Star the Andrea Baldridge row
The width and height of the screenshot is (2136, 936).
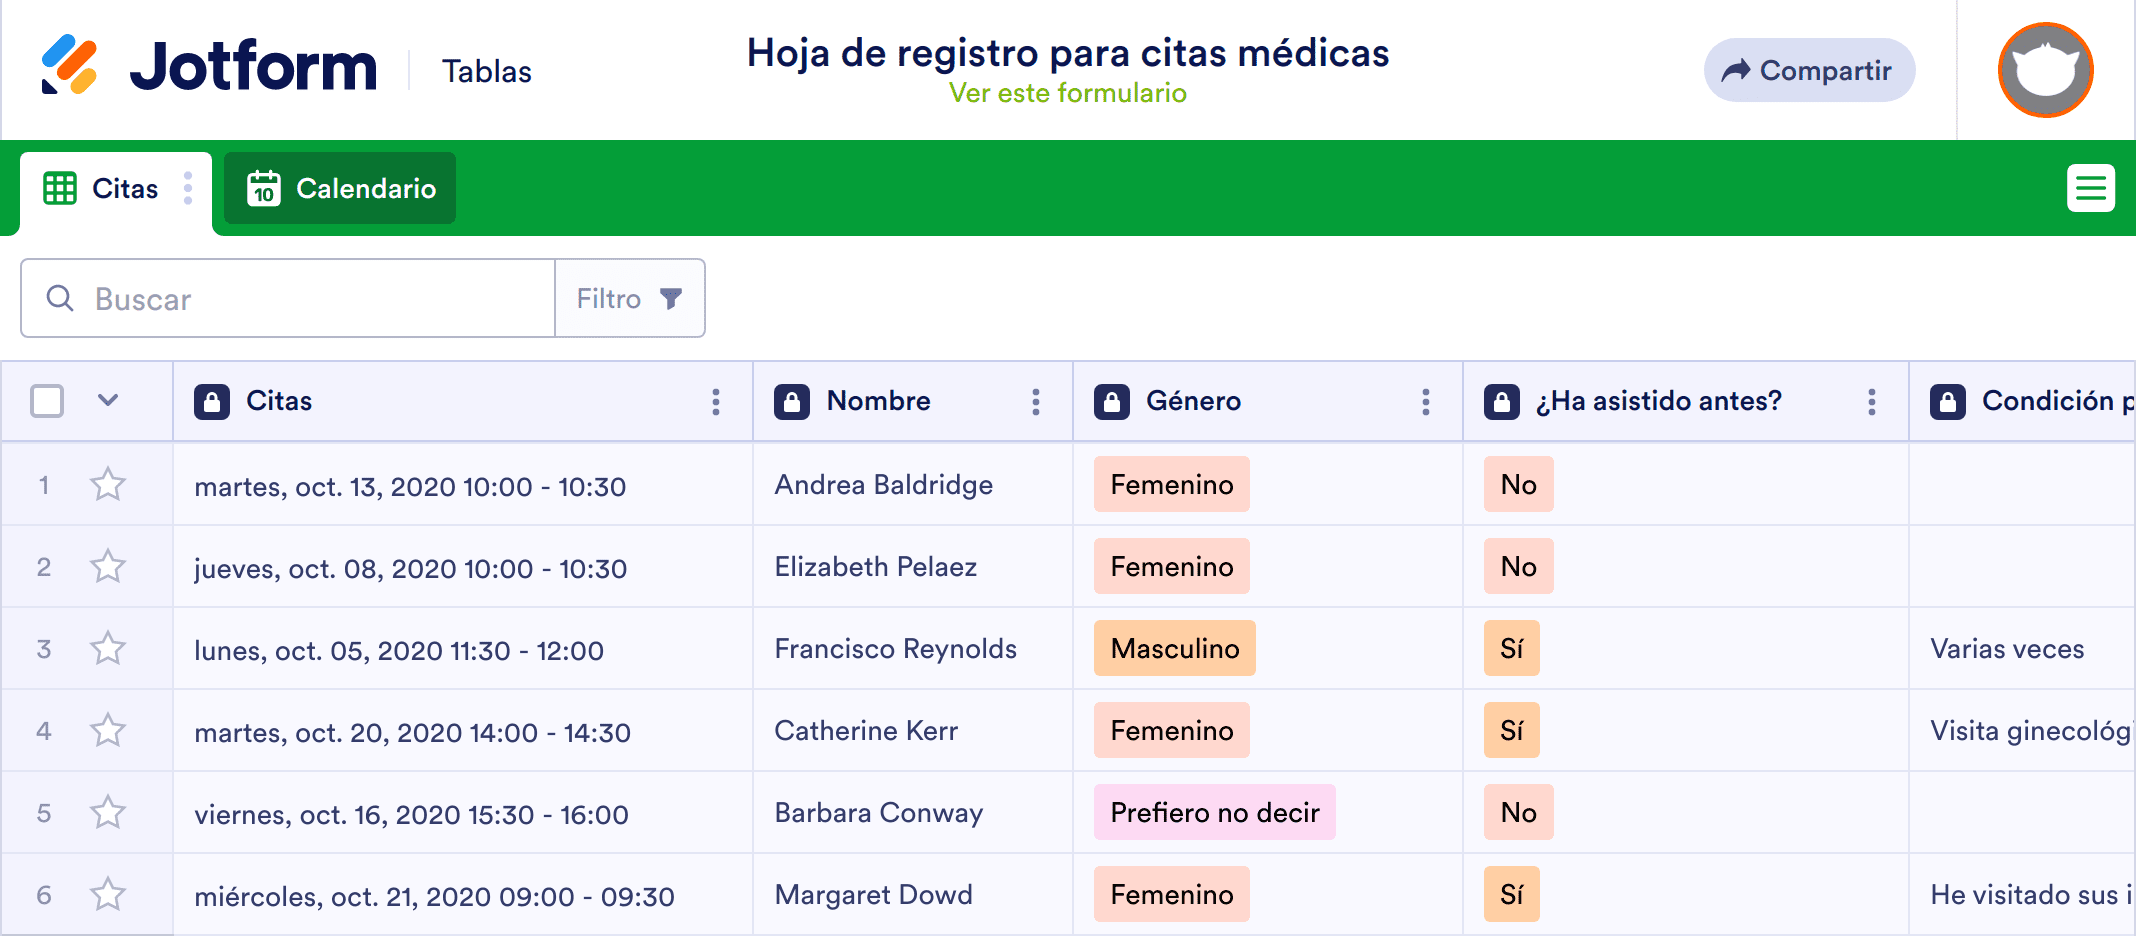click(x=108, y=485)
